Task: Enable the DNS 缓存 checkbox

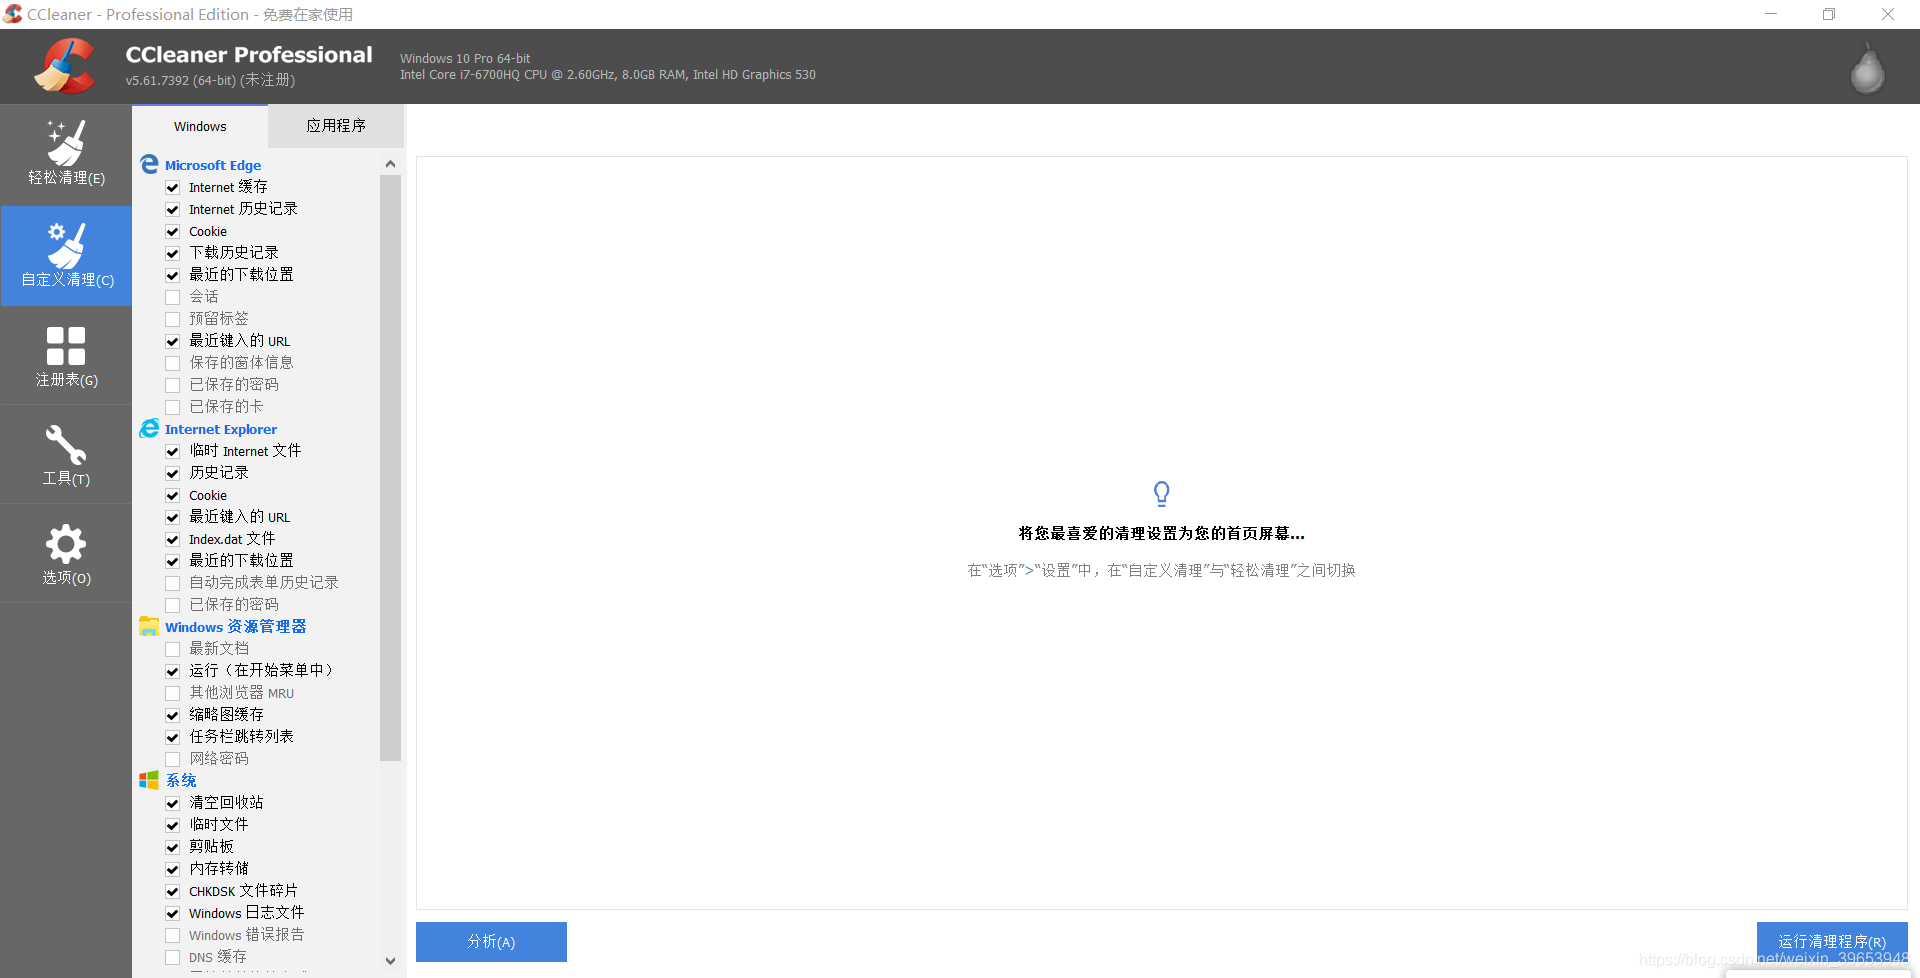Action: (x=172, y=957)
